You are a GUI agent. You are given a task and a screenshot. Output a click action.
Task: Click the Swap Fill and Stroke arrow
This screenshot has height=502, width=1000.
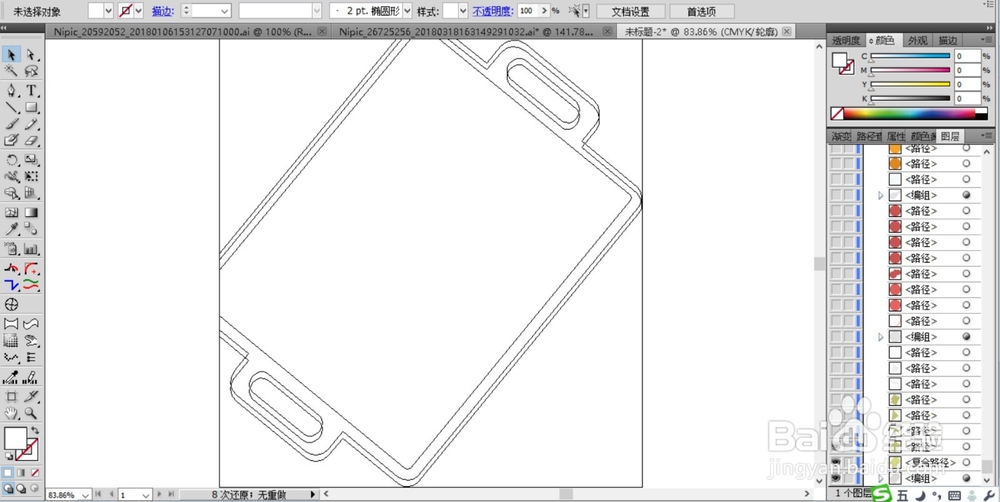[x=35, y=431]
